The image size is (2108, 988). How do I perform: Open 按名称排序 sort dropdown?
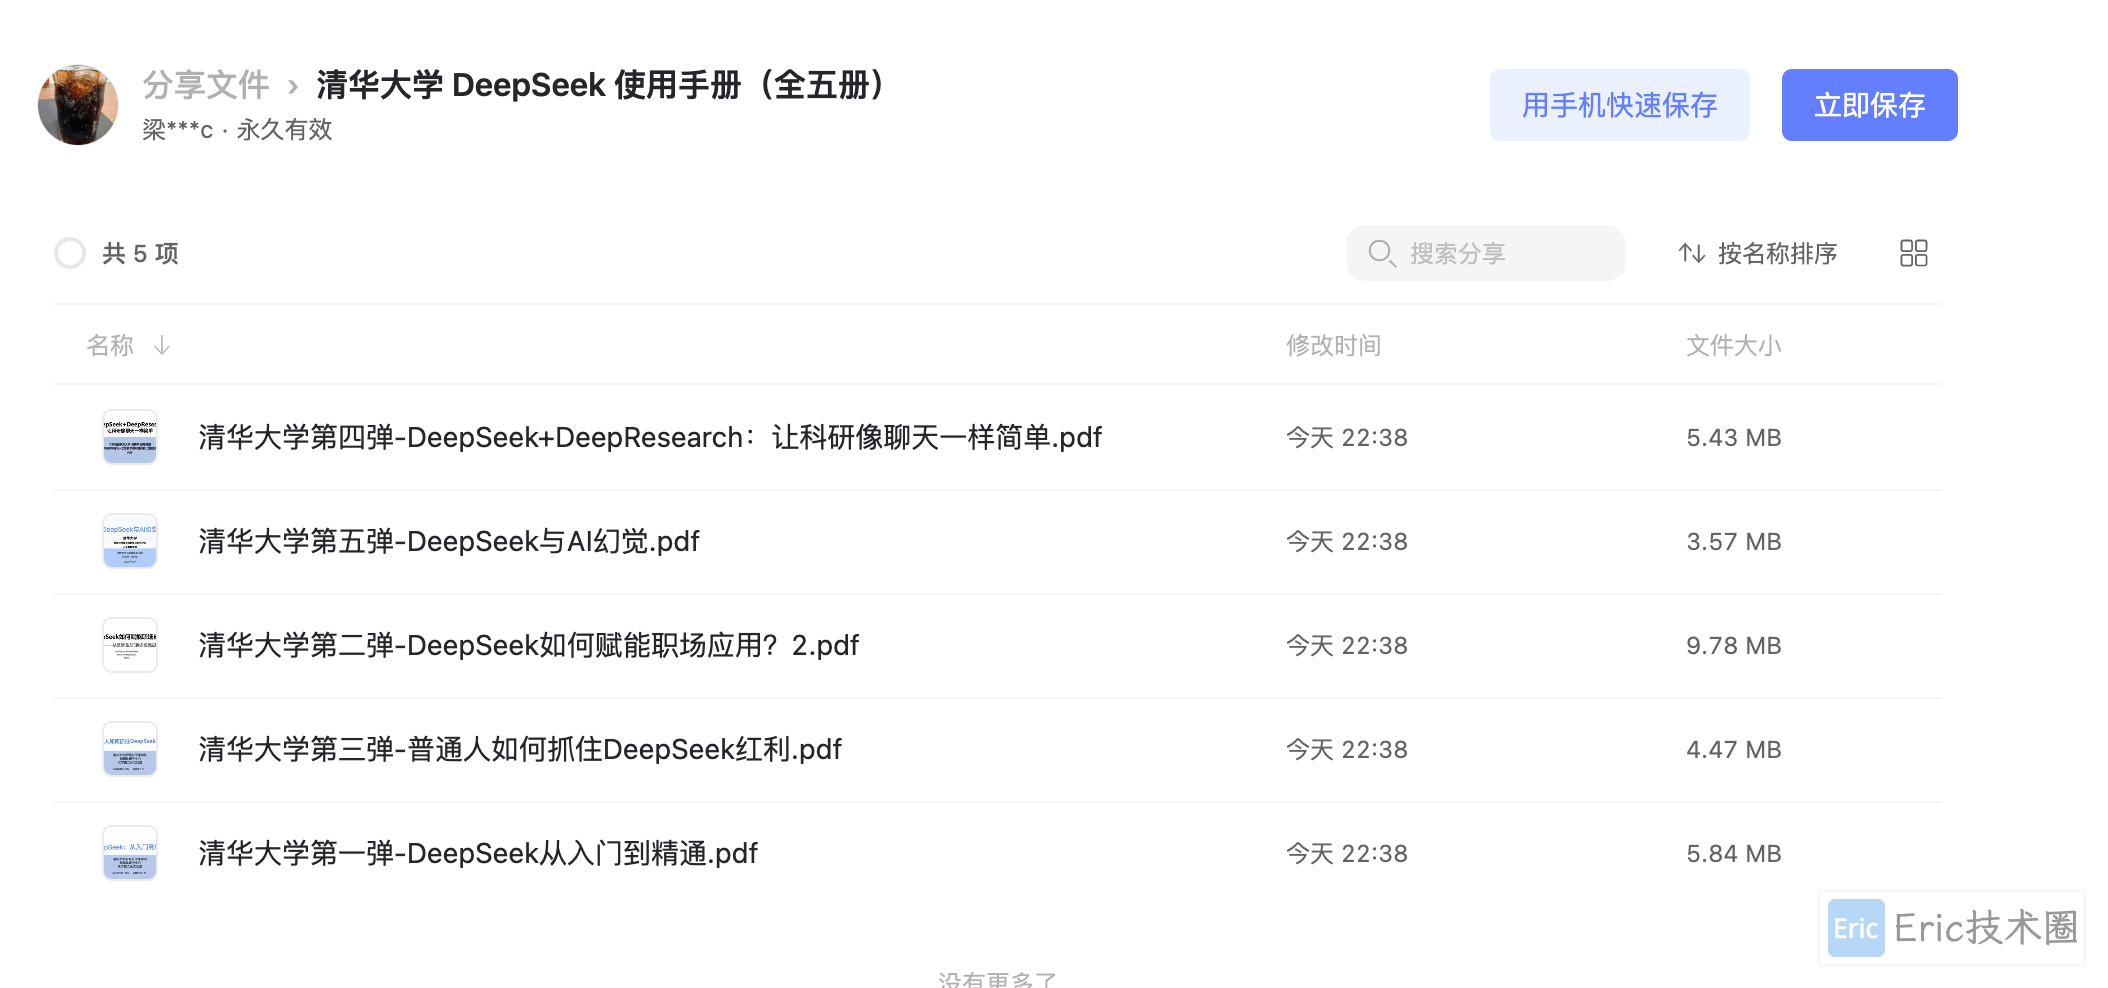(x=1757, y=253)
